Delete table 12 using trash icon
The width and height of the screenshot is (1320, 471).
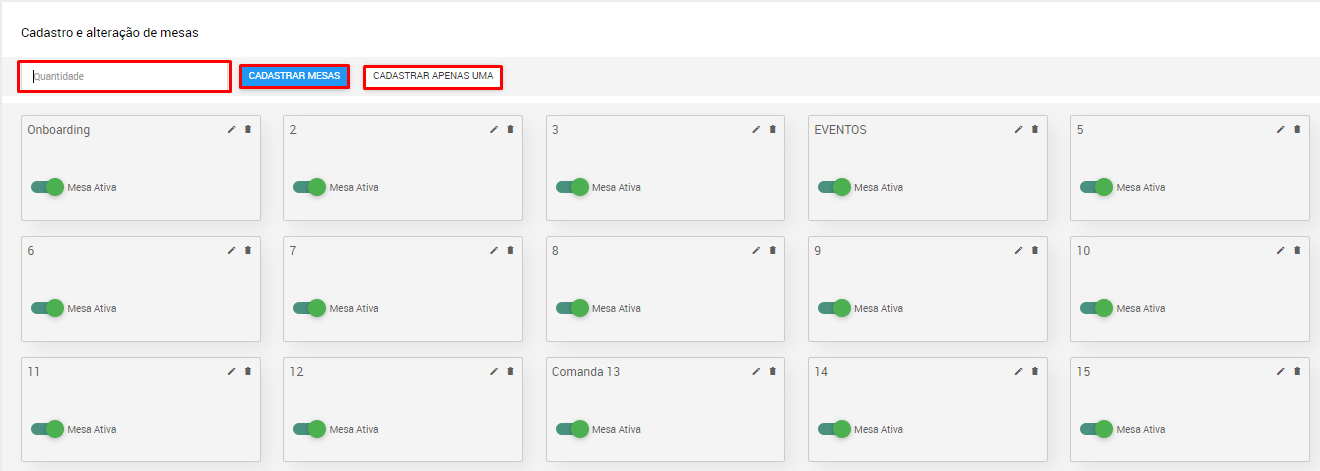[x=510, y=371]
